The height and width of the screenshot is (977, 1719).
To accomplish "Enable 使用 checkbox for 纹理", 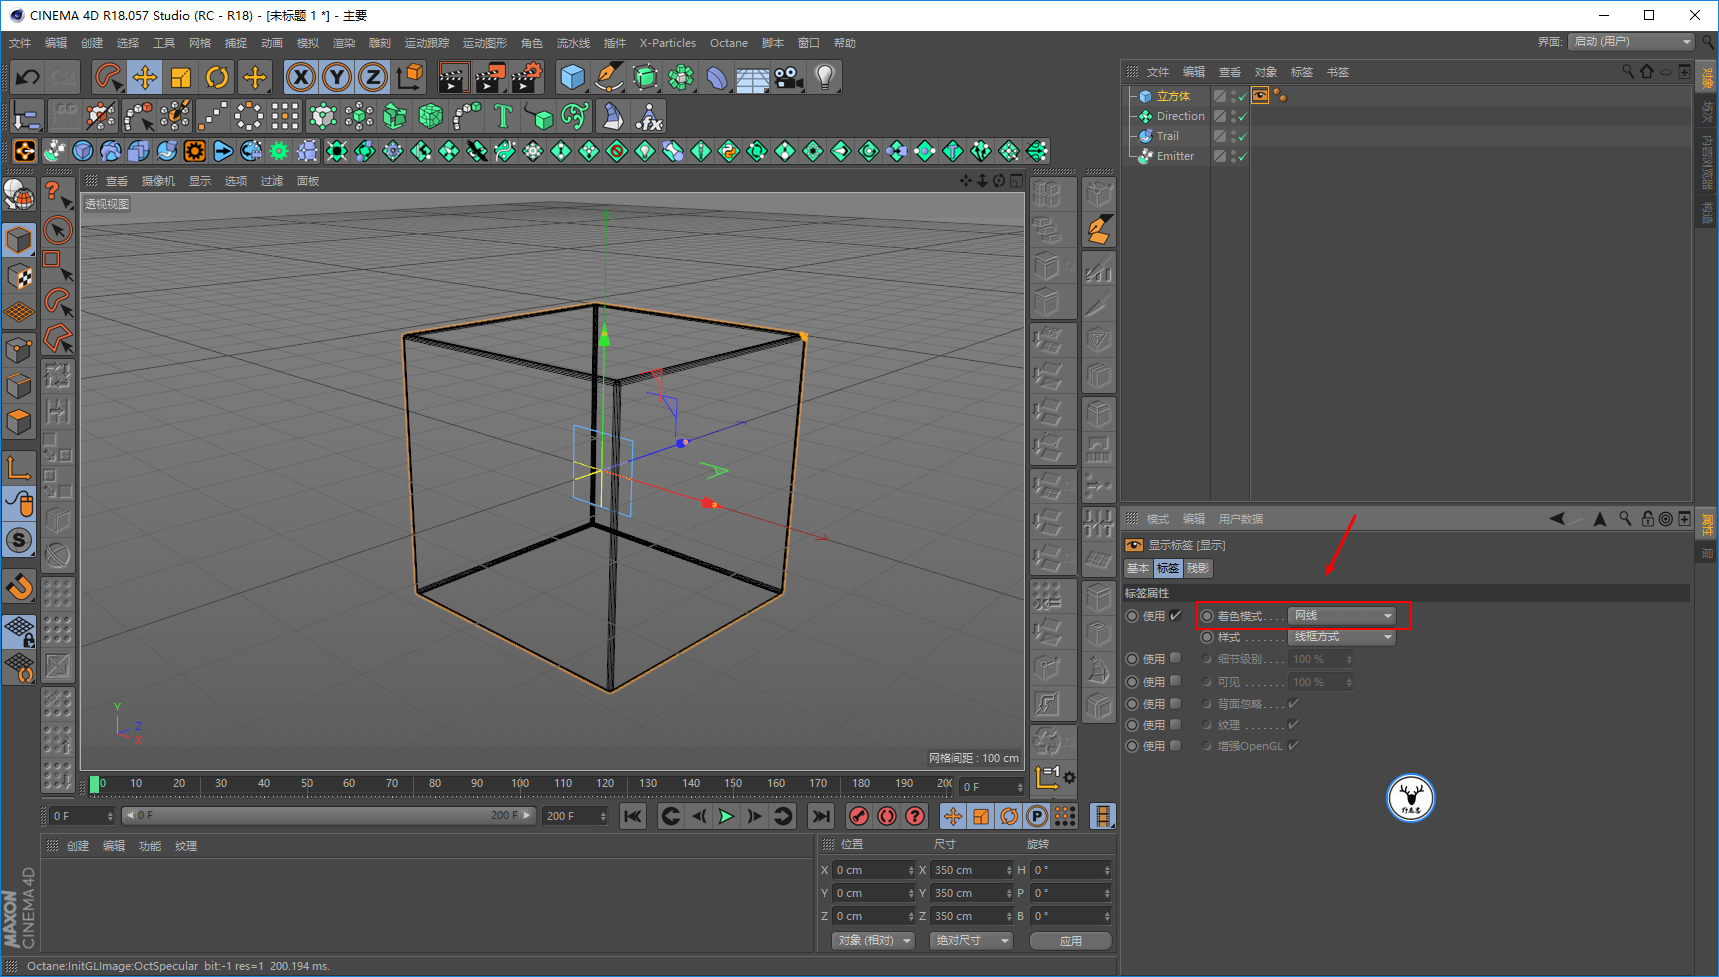I will [1176, 724].
